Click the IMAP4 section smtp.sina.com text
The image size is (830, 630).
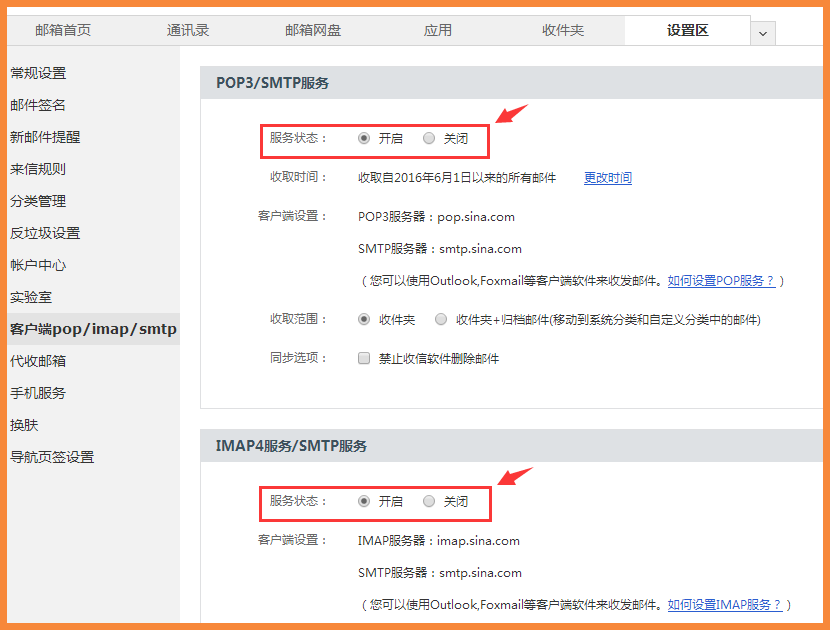point(480,573)
